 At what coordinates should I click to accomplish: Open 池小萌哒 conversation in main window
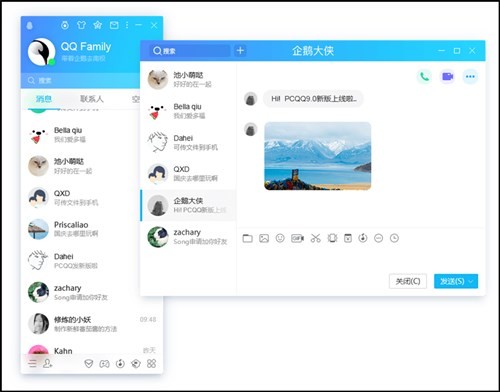(x=80, y=166)
